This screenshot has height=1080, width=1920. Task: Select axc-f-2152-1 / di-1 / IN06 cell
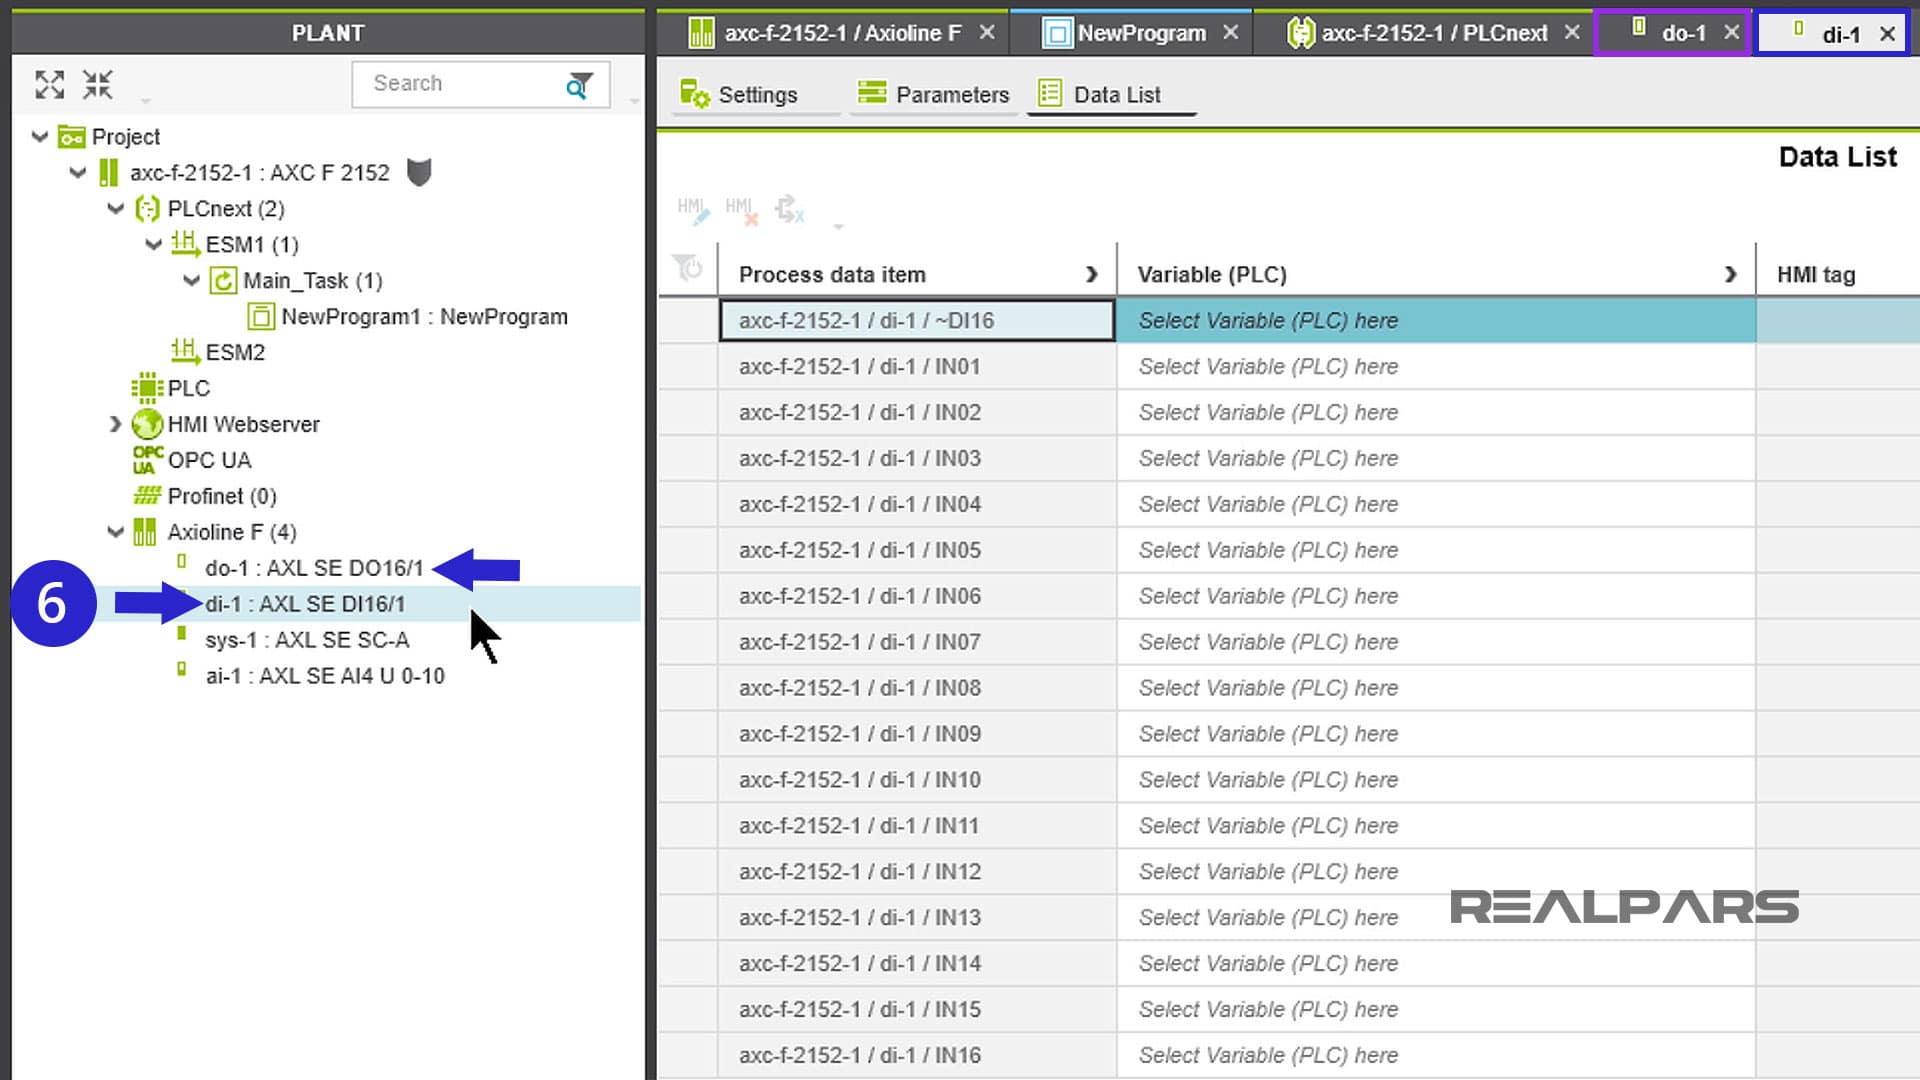click(917, 596)
